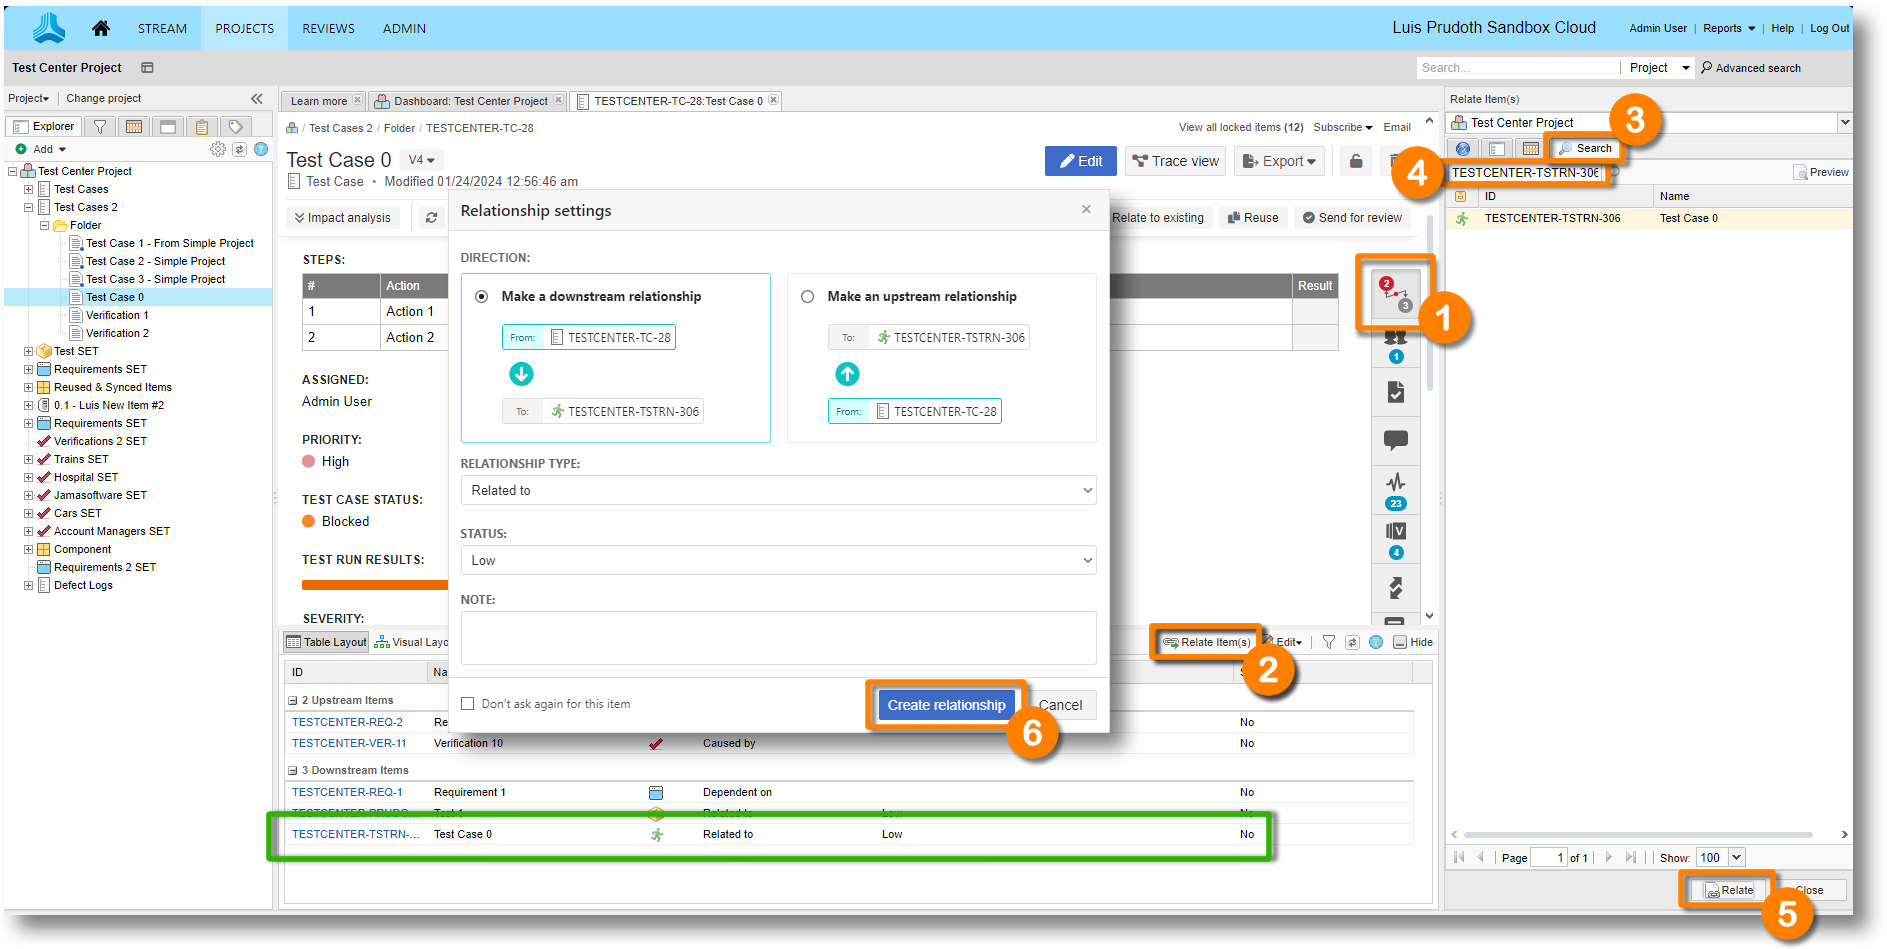Click the refresh icon beside Impact analysis

coord(431,218)
